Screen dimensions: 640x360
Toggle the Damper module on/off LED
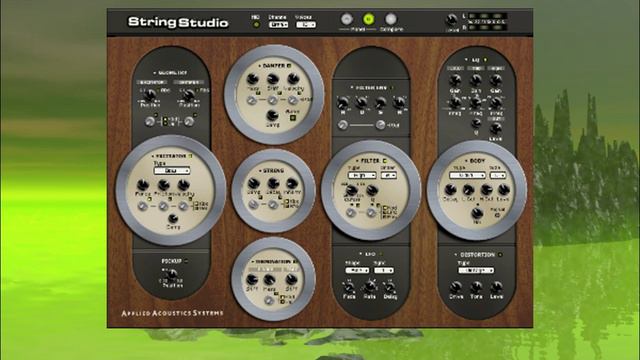(289, 65)
